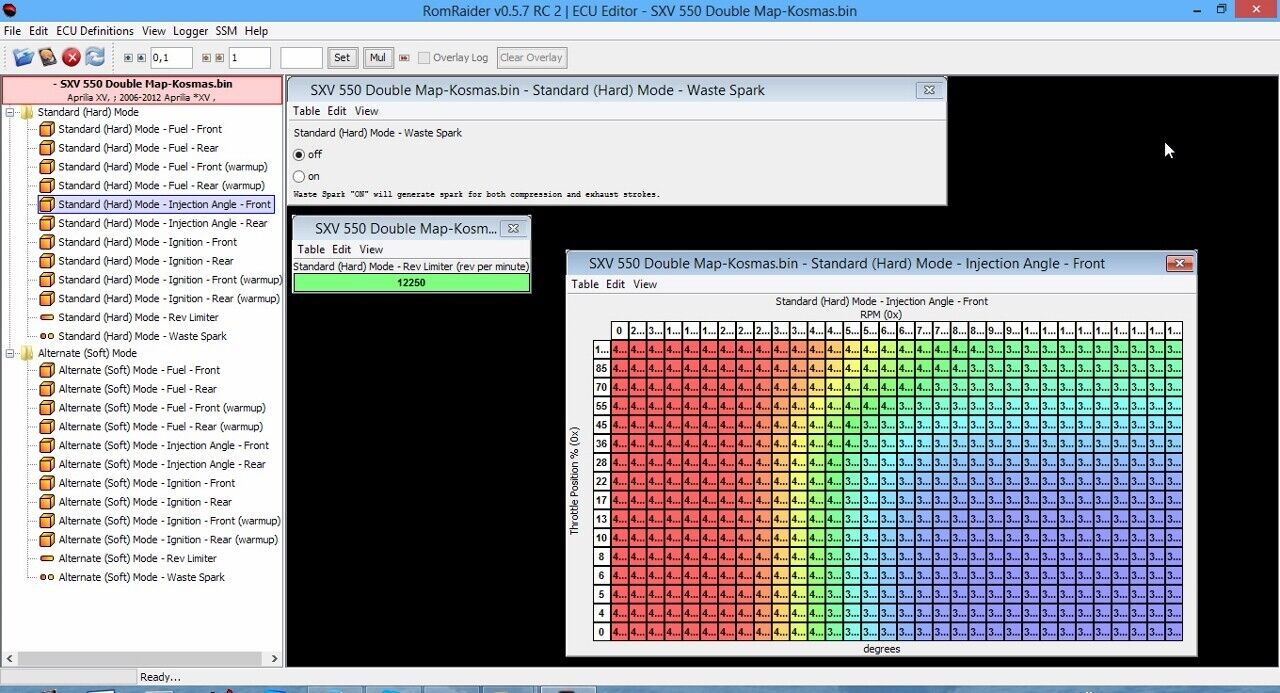Click table icon of Alternate Injection Angle - Rear
The image size is (1280, 693).
(47, 464)
